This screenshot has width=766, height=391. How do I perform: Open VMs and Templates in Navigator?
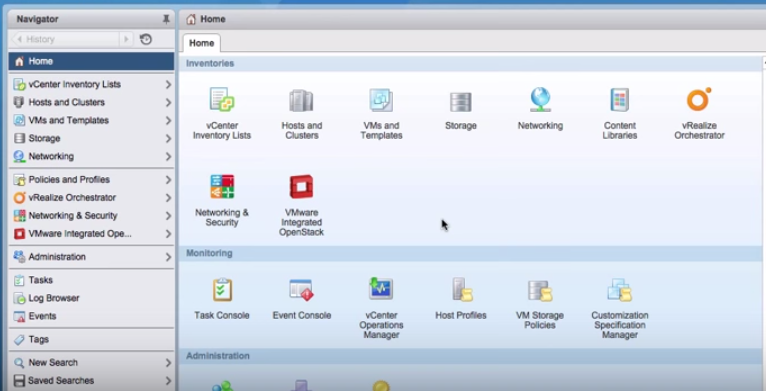coord(91,120)
